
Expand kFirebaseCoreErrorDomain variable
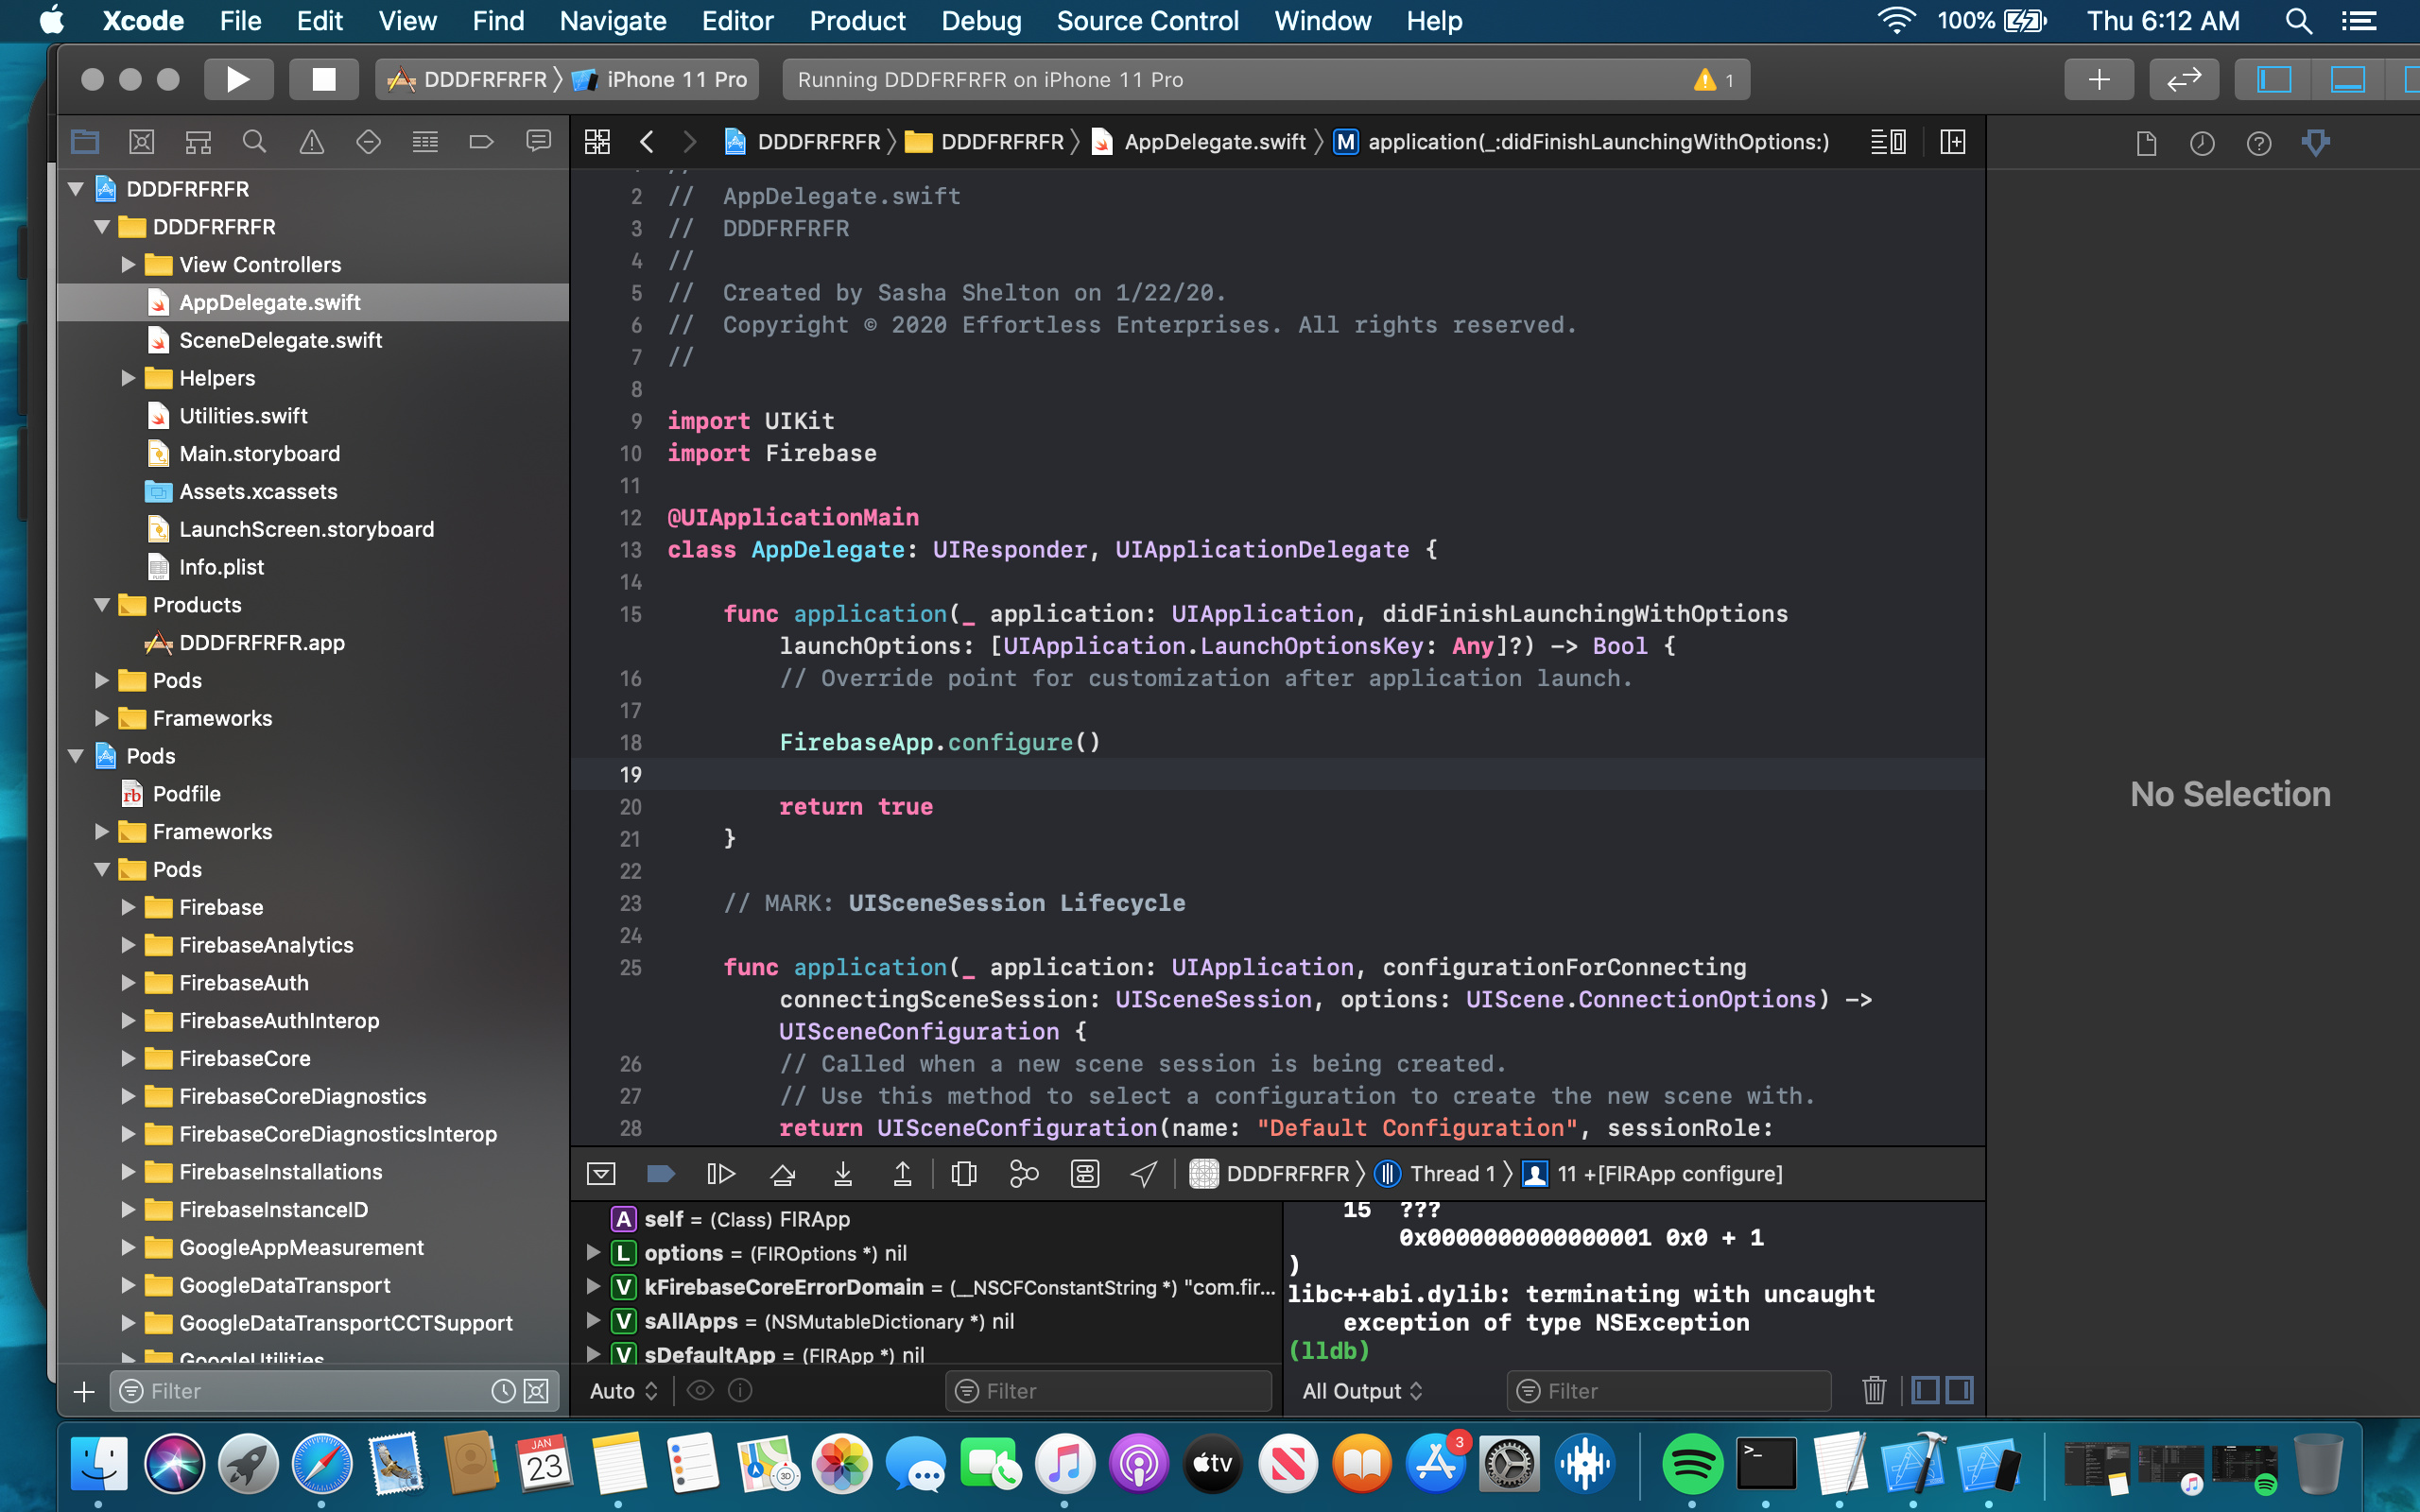coord(593,1287)
